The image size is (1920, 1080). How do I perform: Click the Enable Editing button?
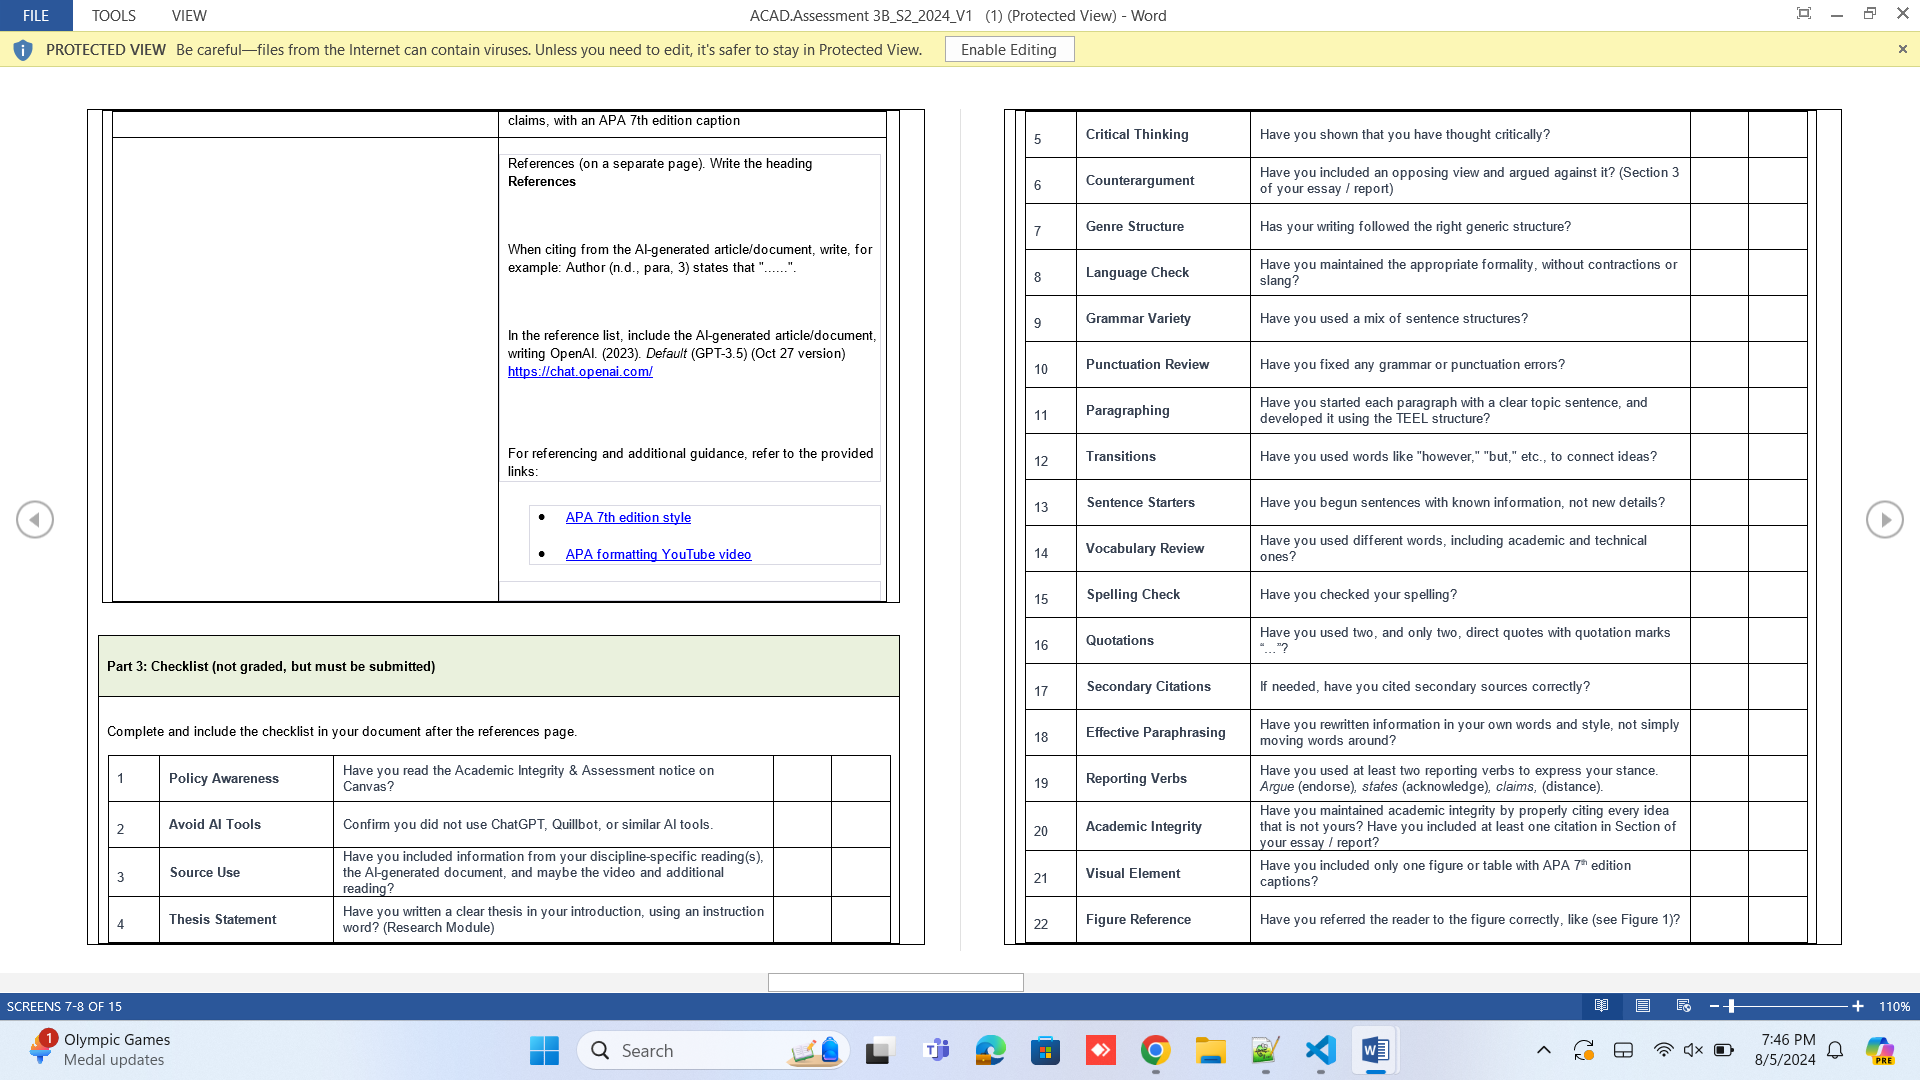coord(1009,49)
